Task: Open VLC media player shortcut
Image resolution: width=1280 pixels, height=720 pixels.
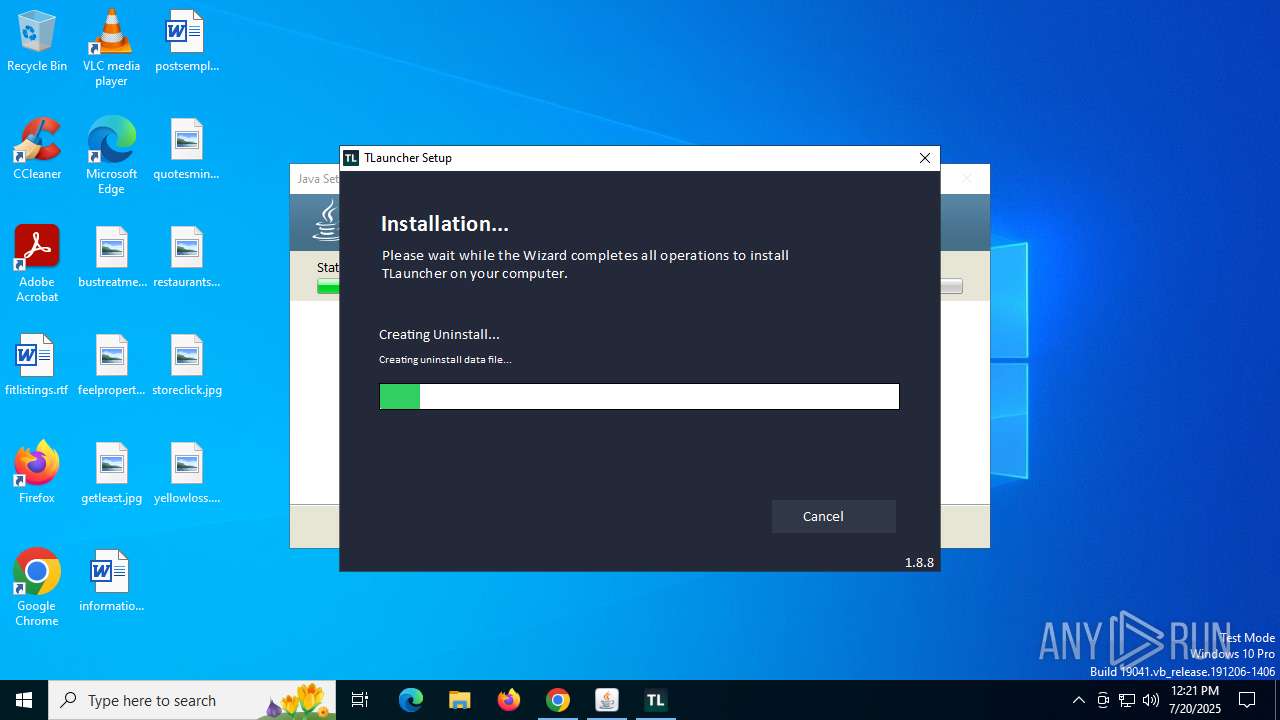Action: click(111, 48)
